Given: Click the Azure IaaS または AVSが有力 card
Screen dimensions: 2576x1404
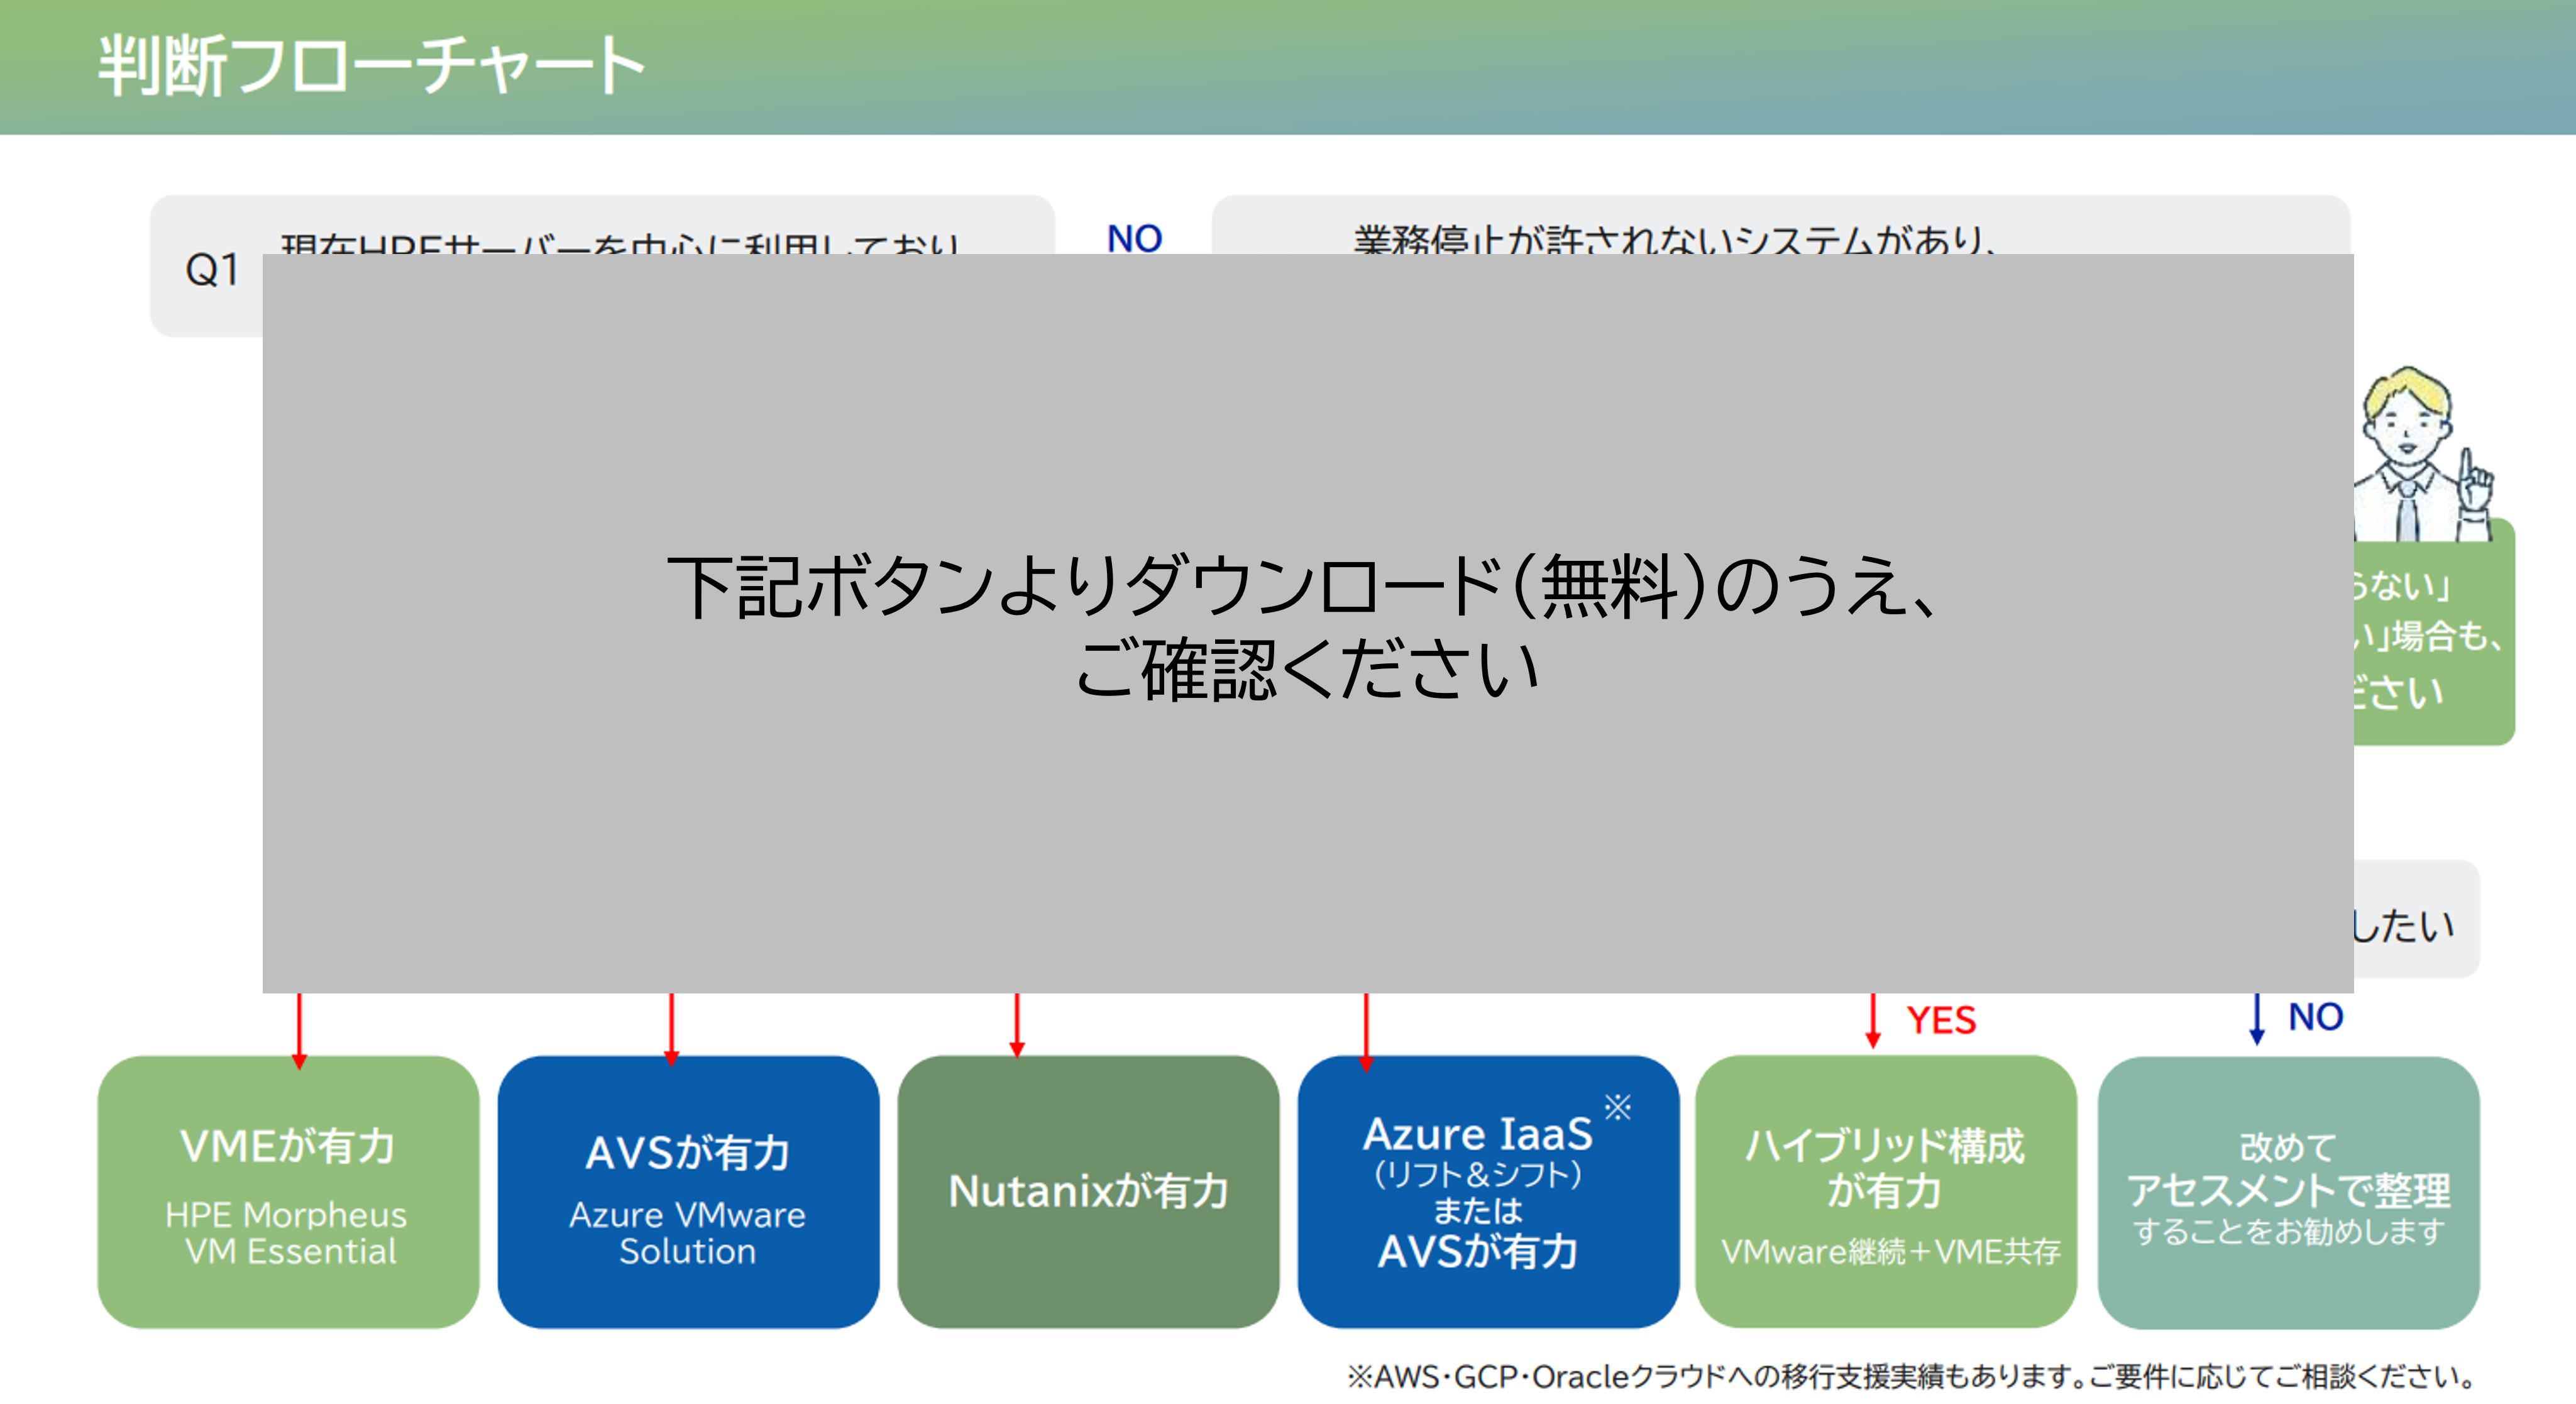Looking at the screenshot, I should pyautogui.click(x=1488, y=1191).
